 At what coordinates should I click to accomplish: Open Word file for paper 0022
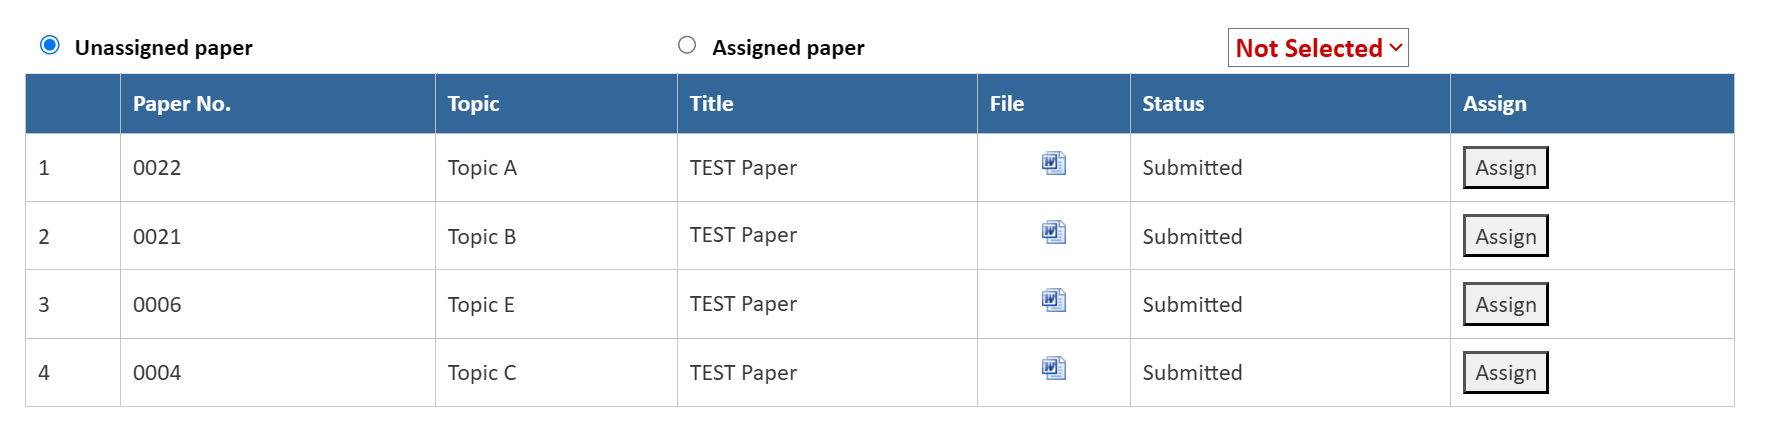point(1054,163)
